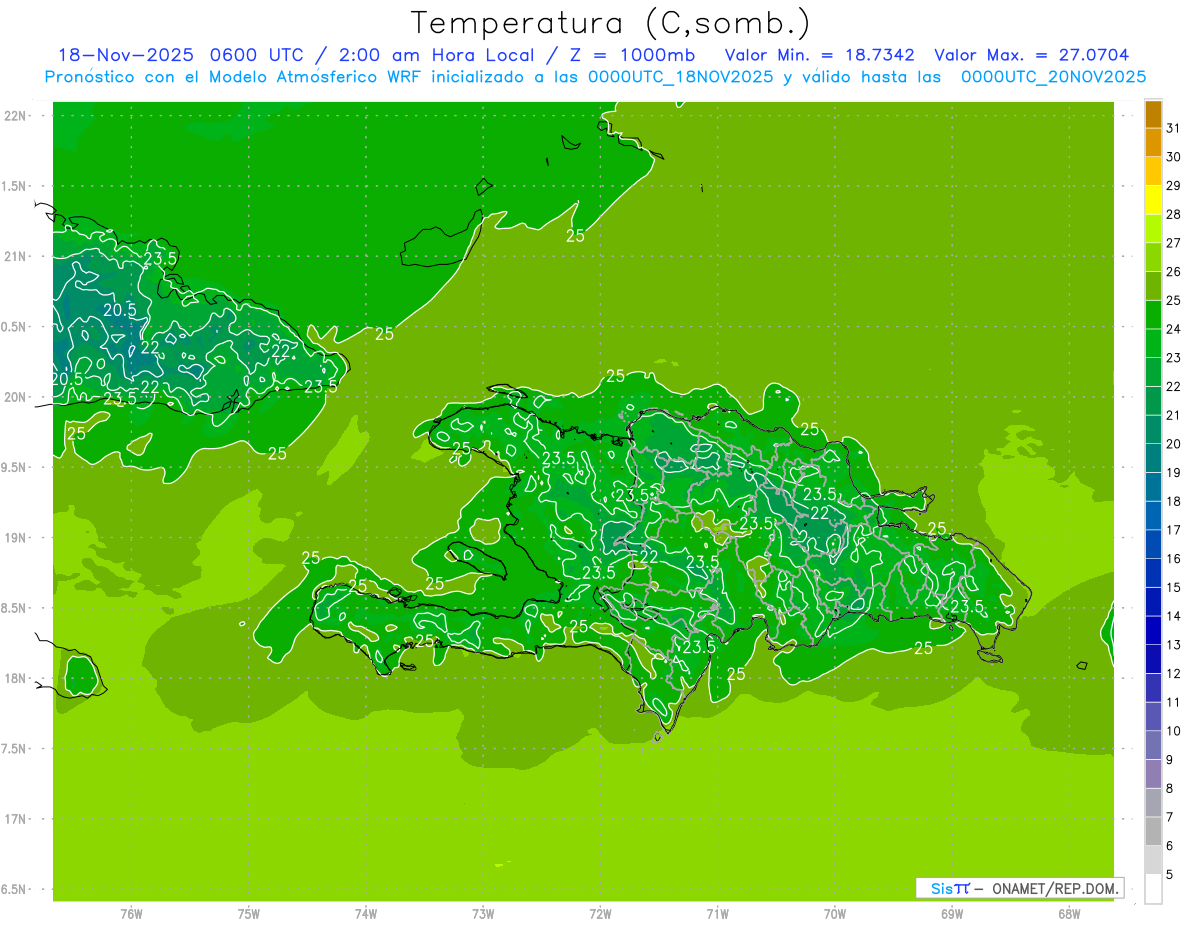Click the 31 value on the color scale

[x=1174, y=128]
